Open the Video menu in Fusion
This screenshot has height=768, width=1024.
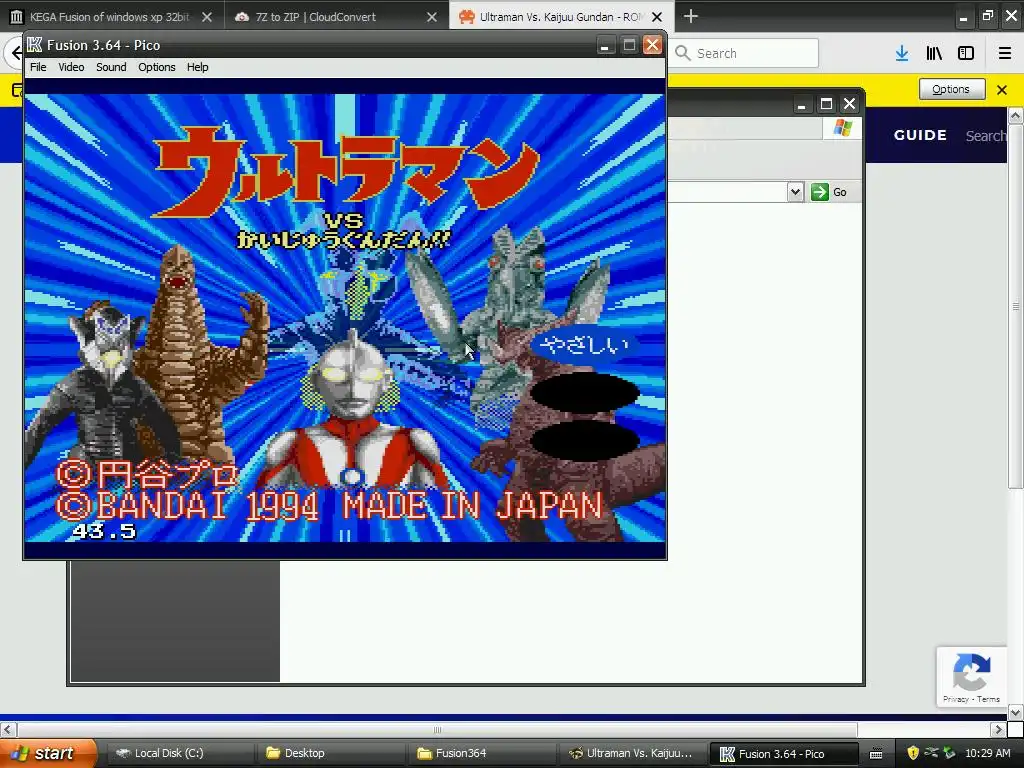tap(71, 67)
